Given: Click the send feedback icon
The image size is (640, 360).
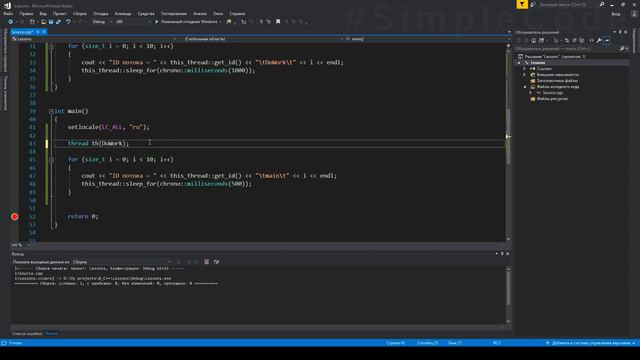Looking at the screenshot, I should click(x=533, y=4).
